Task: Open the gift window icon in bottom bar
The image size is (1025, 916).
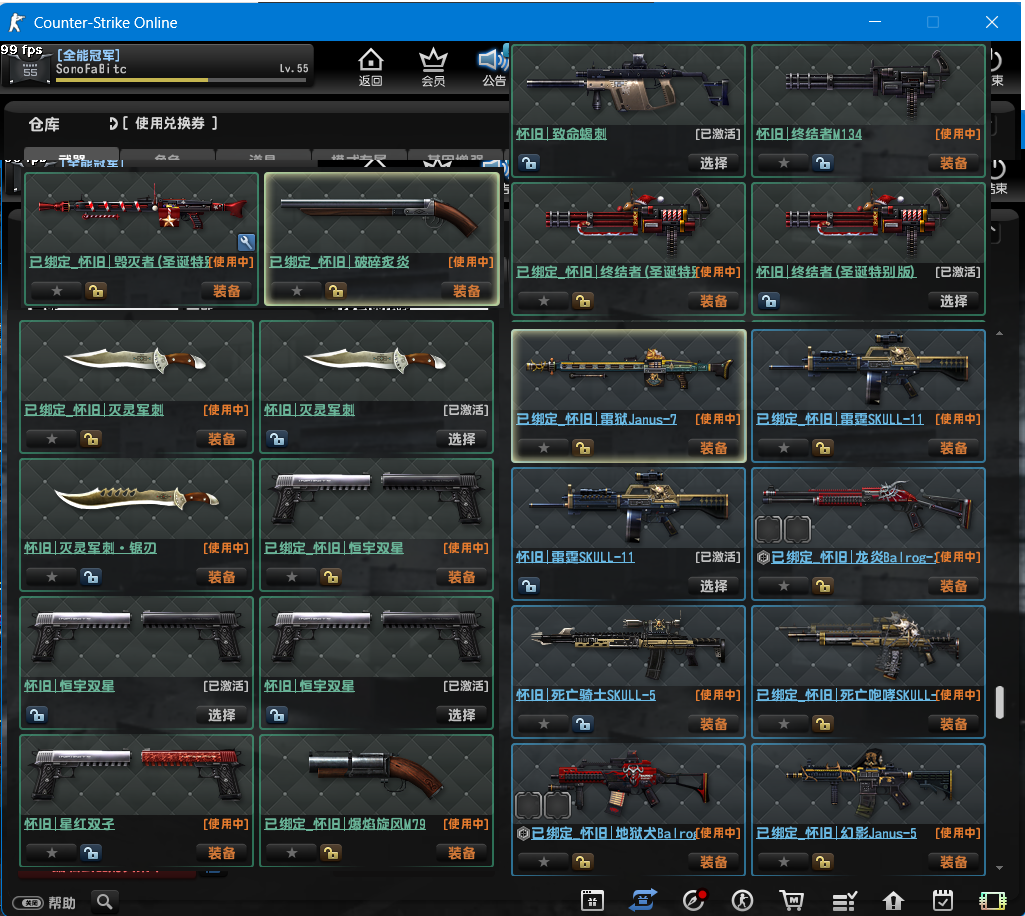Action: coord(592,901)
